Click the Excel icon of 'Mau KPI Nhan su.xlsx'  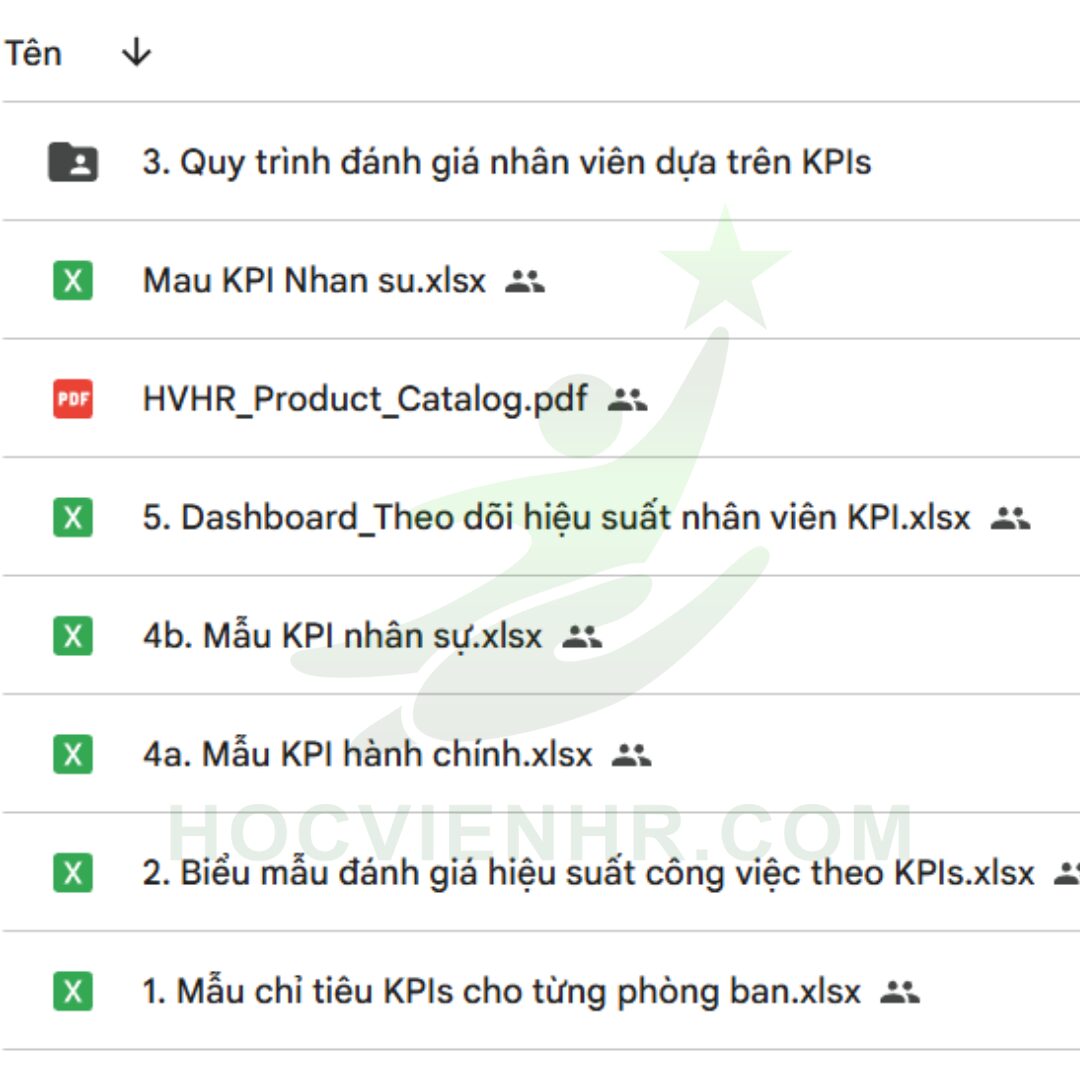pyautogui.click(x=73, y=280)
